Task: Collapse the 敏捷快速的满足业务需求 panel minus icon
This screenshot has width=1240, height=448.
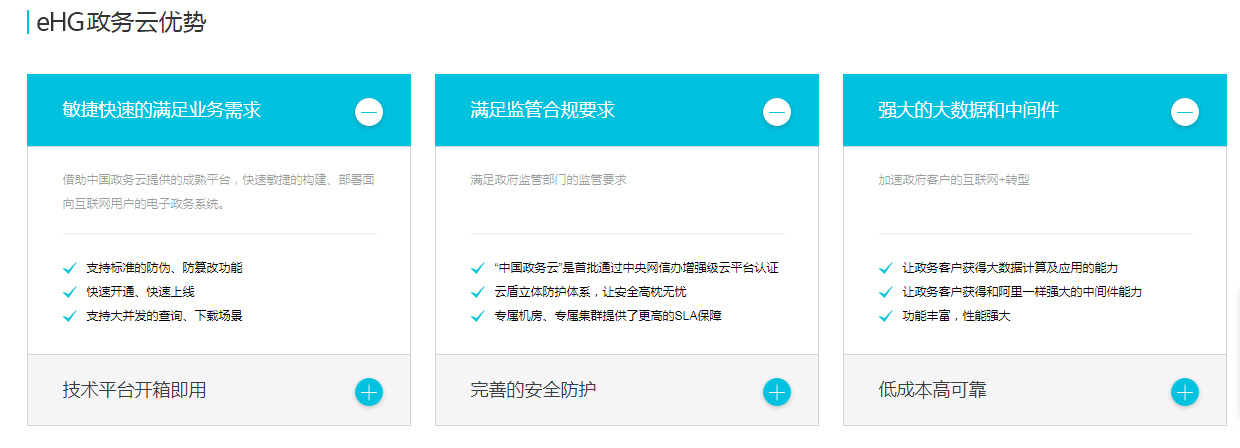Action: (x=369, y=112)
